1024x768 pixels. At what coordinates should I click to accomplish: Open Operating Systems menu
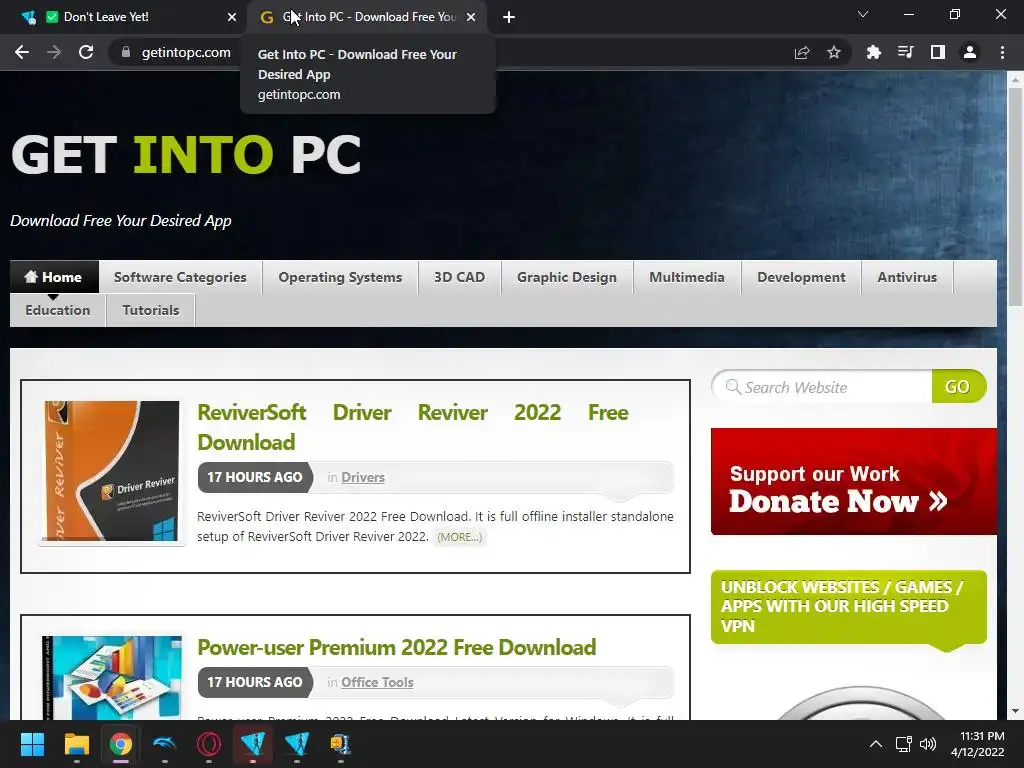coord(340,277)
